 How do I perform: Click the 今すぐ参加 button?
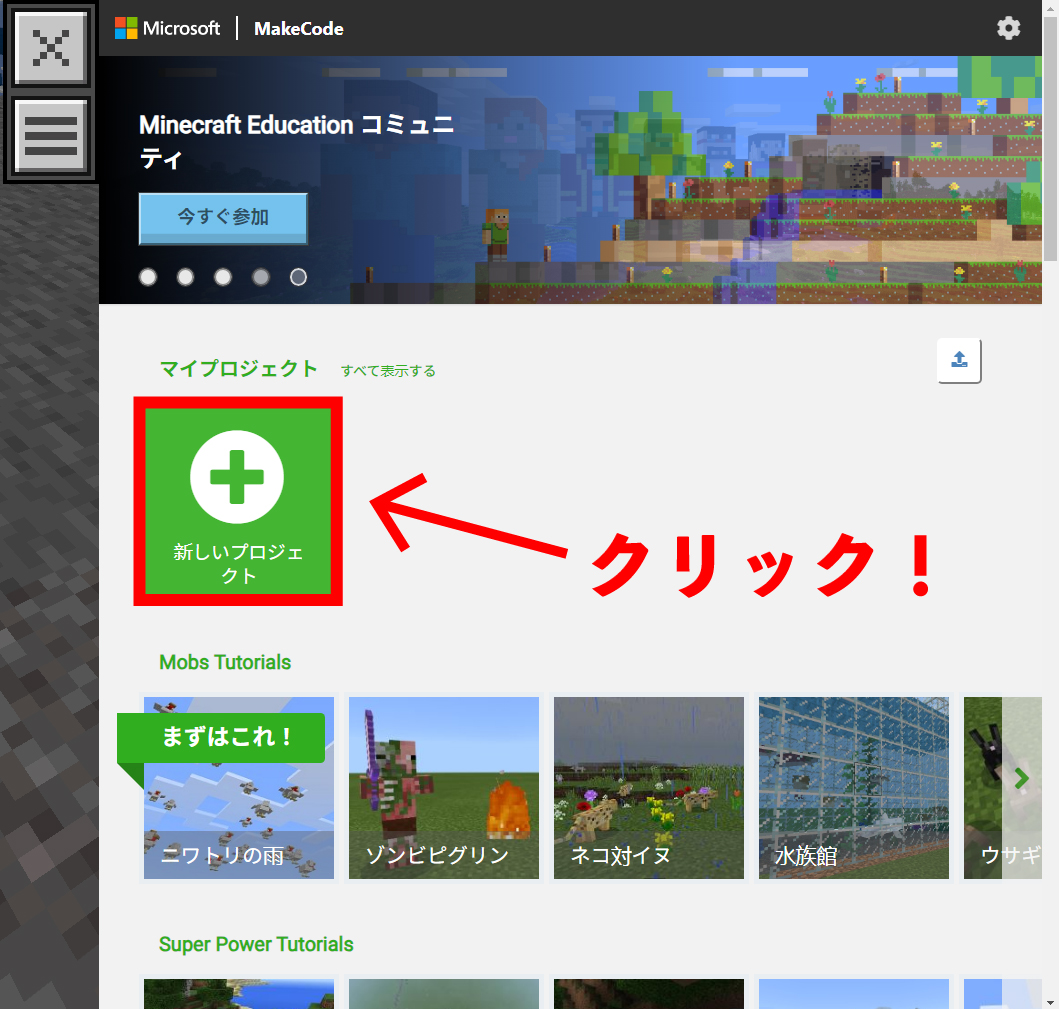click(223, 218)
